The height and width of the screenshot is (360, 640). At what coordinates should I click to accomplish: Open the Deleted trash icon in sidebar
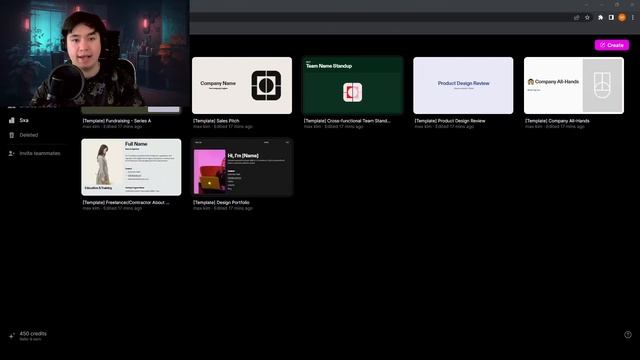tap(11, 135)
